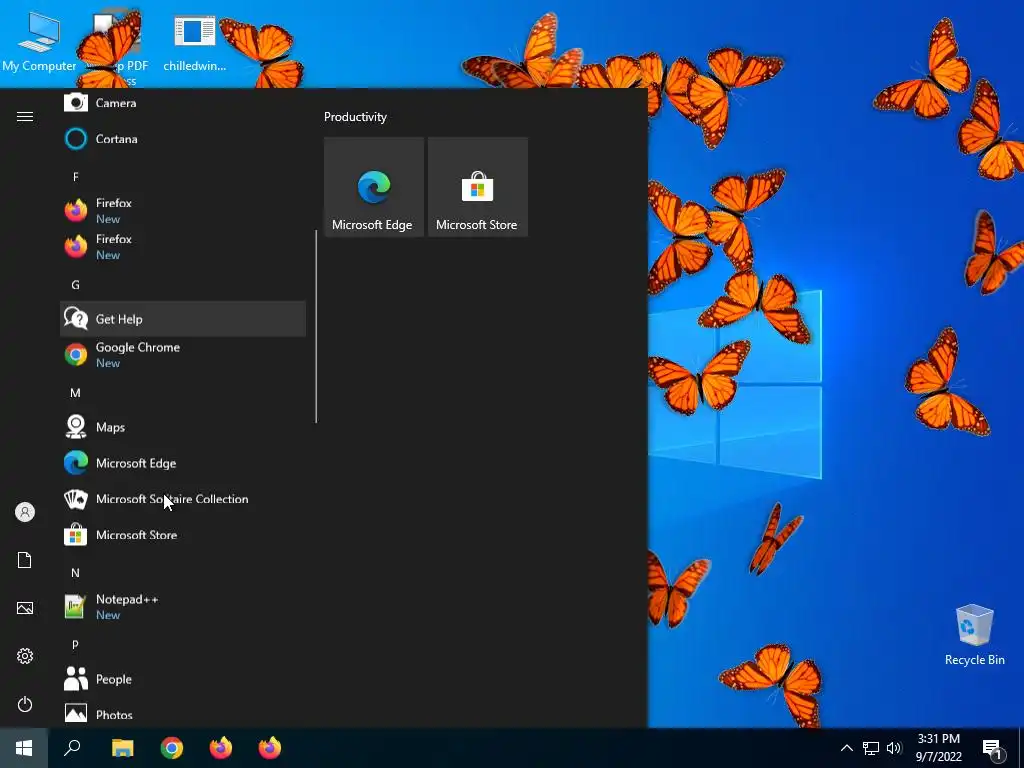Image resolution: width=1024 pixels, height=768 pixels.
Task: Open the user account icon in Start sidebar
Action: (x=25, y=512)
